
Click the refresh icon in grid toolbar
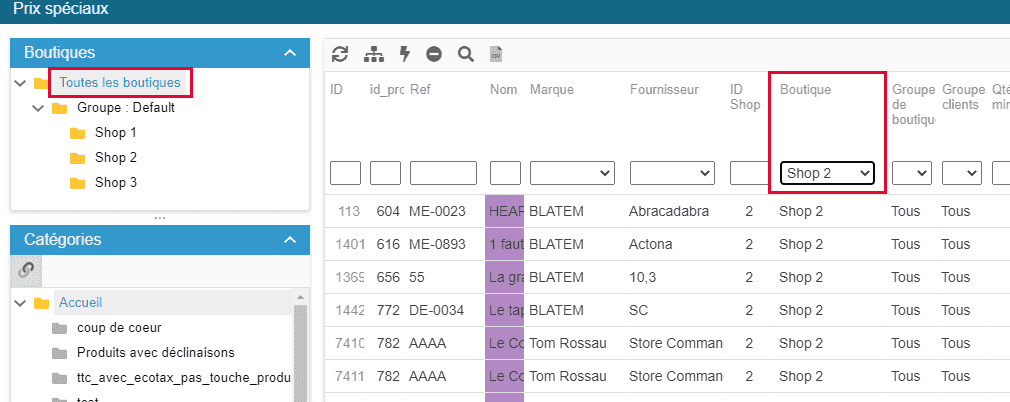[340, 54]
